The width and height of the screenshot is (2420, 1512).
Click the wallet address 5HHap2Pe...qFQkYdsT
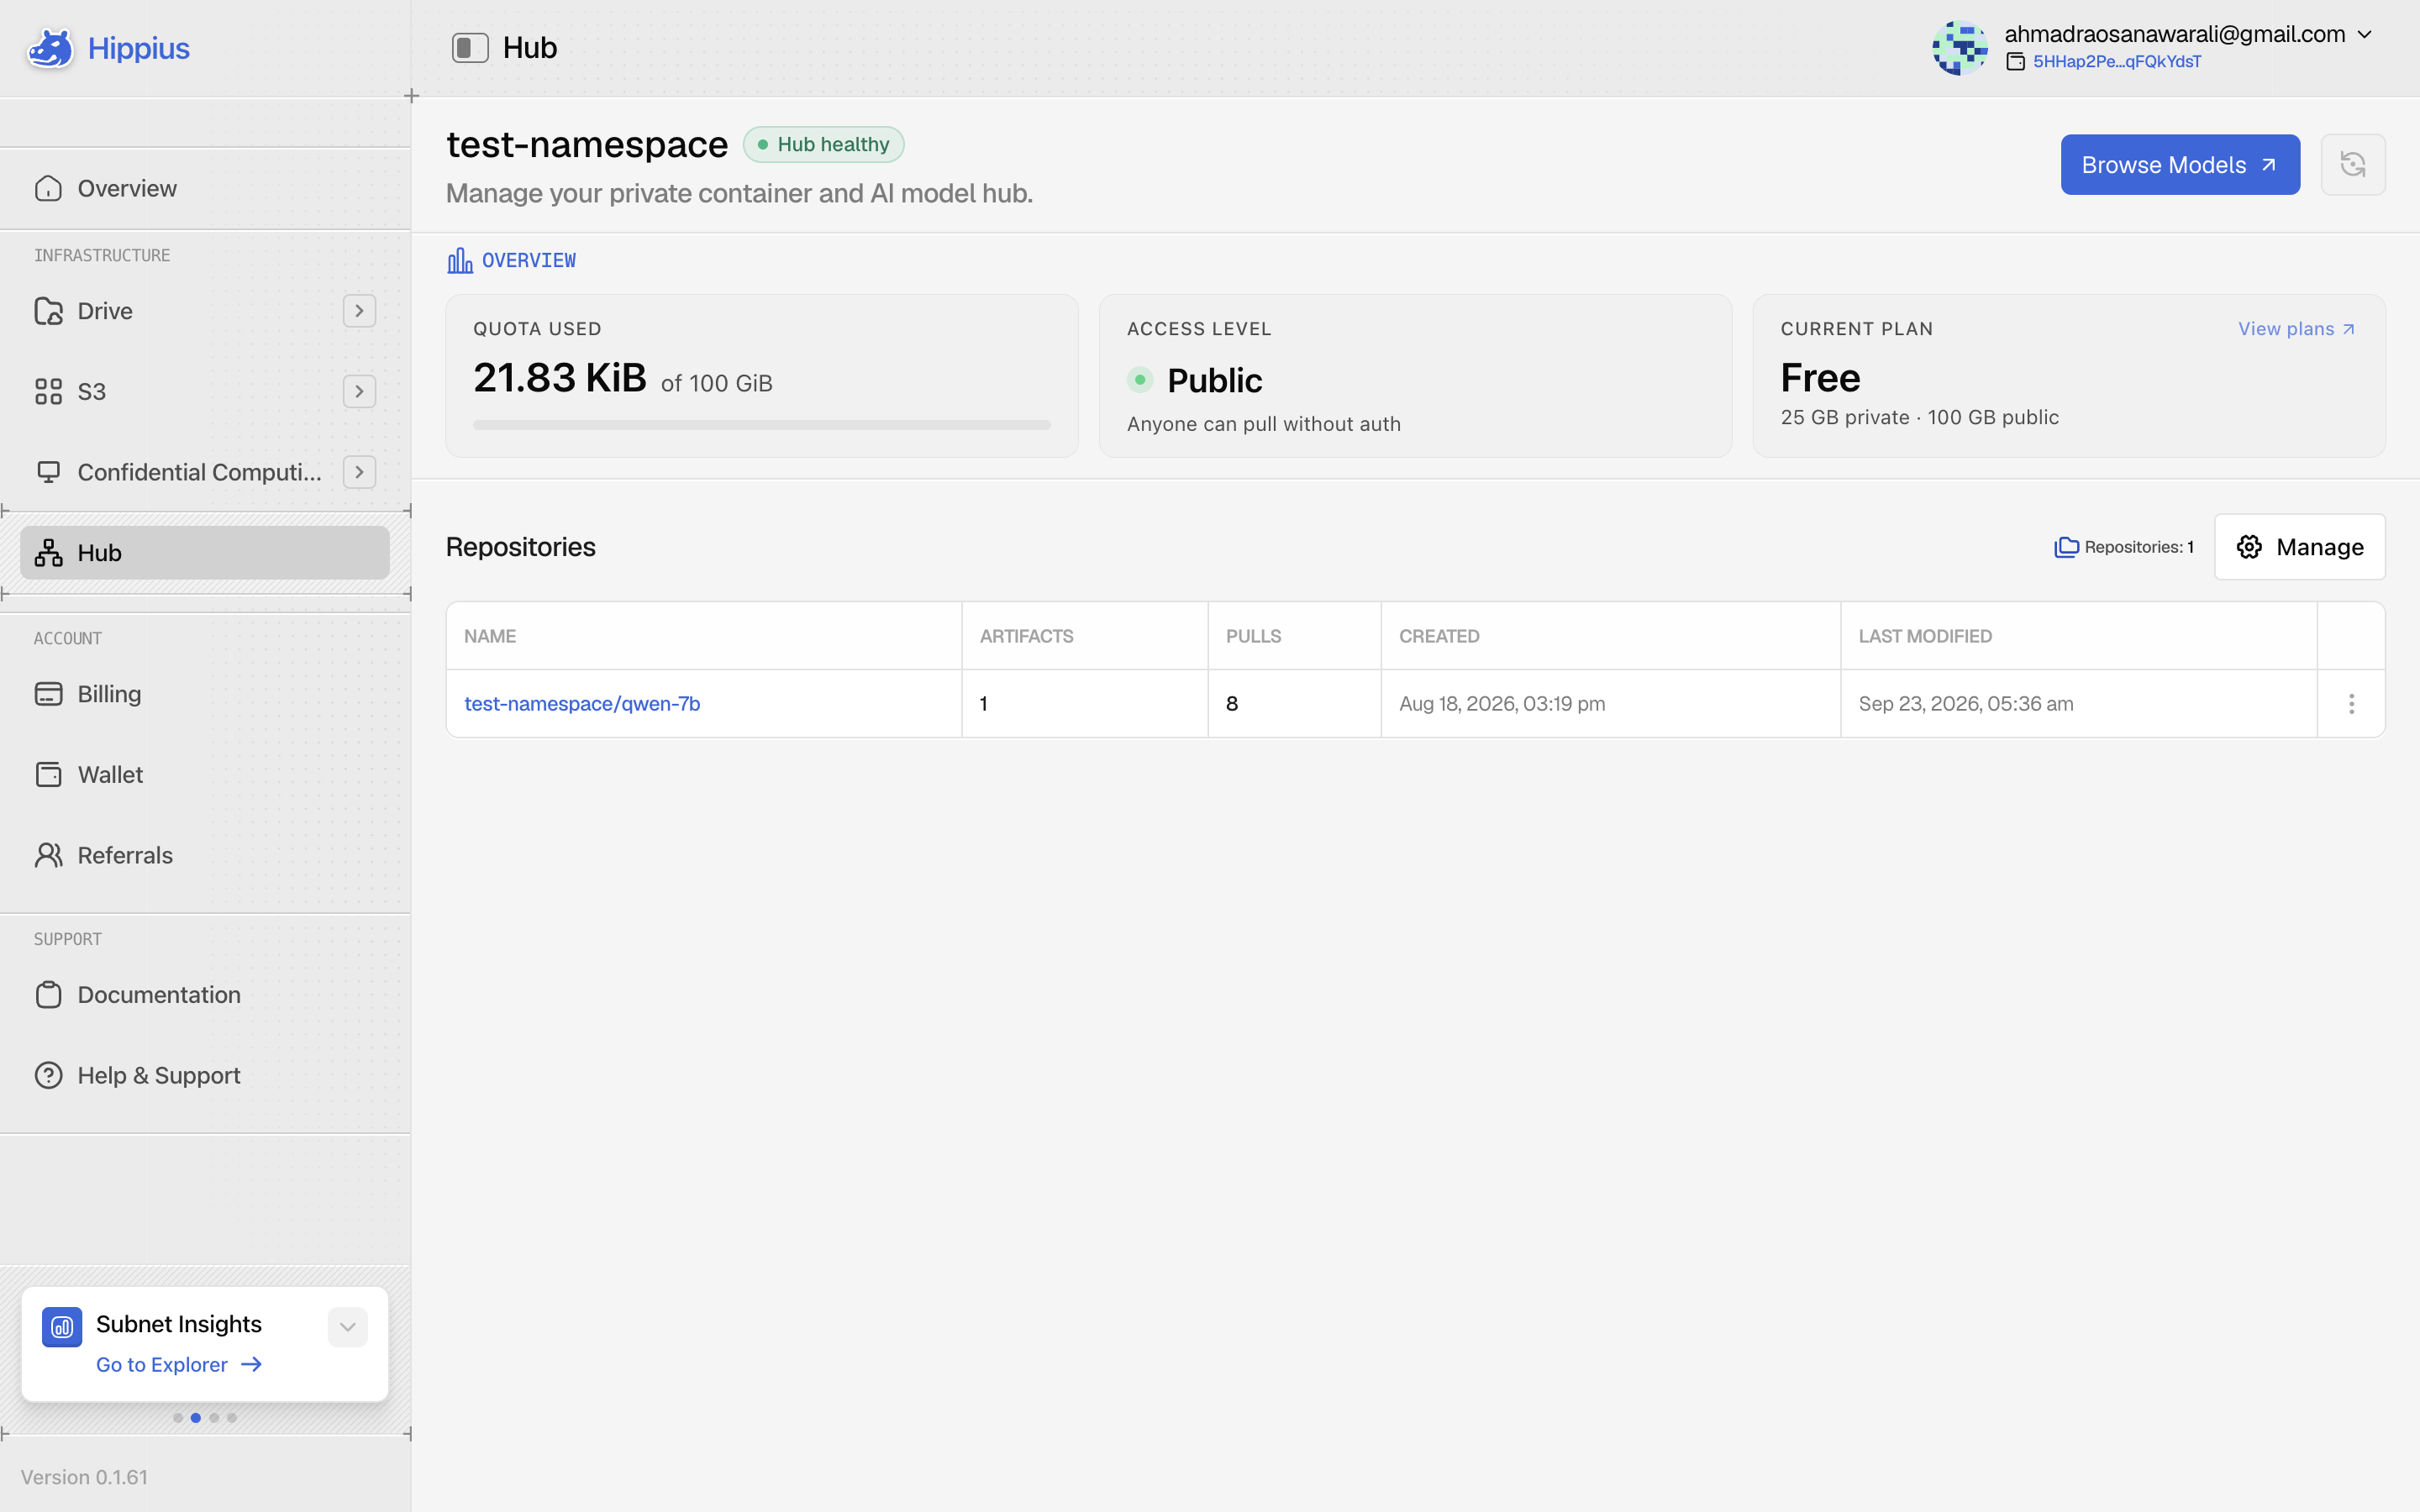2117,62
